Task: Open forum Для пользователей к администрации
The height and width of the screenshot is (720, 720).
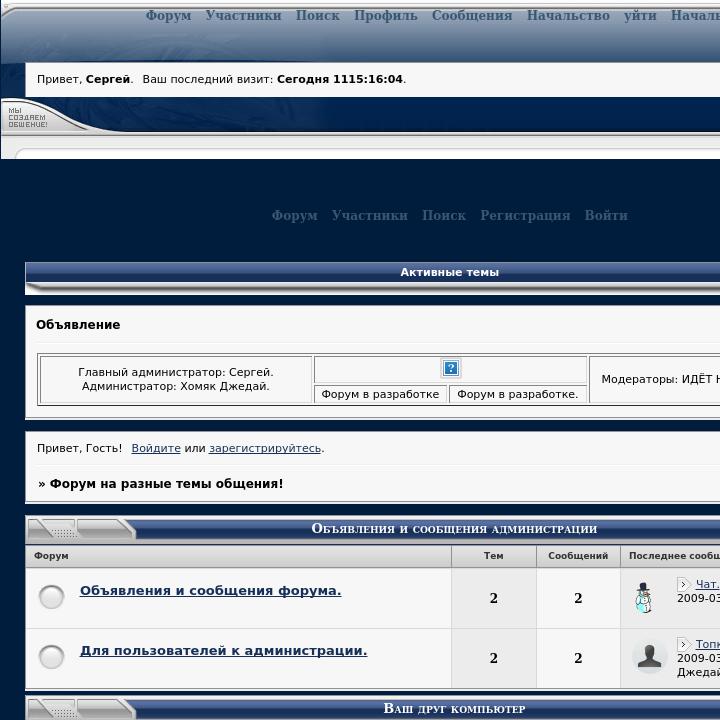Action: pyautogui.click(x=223, y=651)
